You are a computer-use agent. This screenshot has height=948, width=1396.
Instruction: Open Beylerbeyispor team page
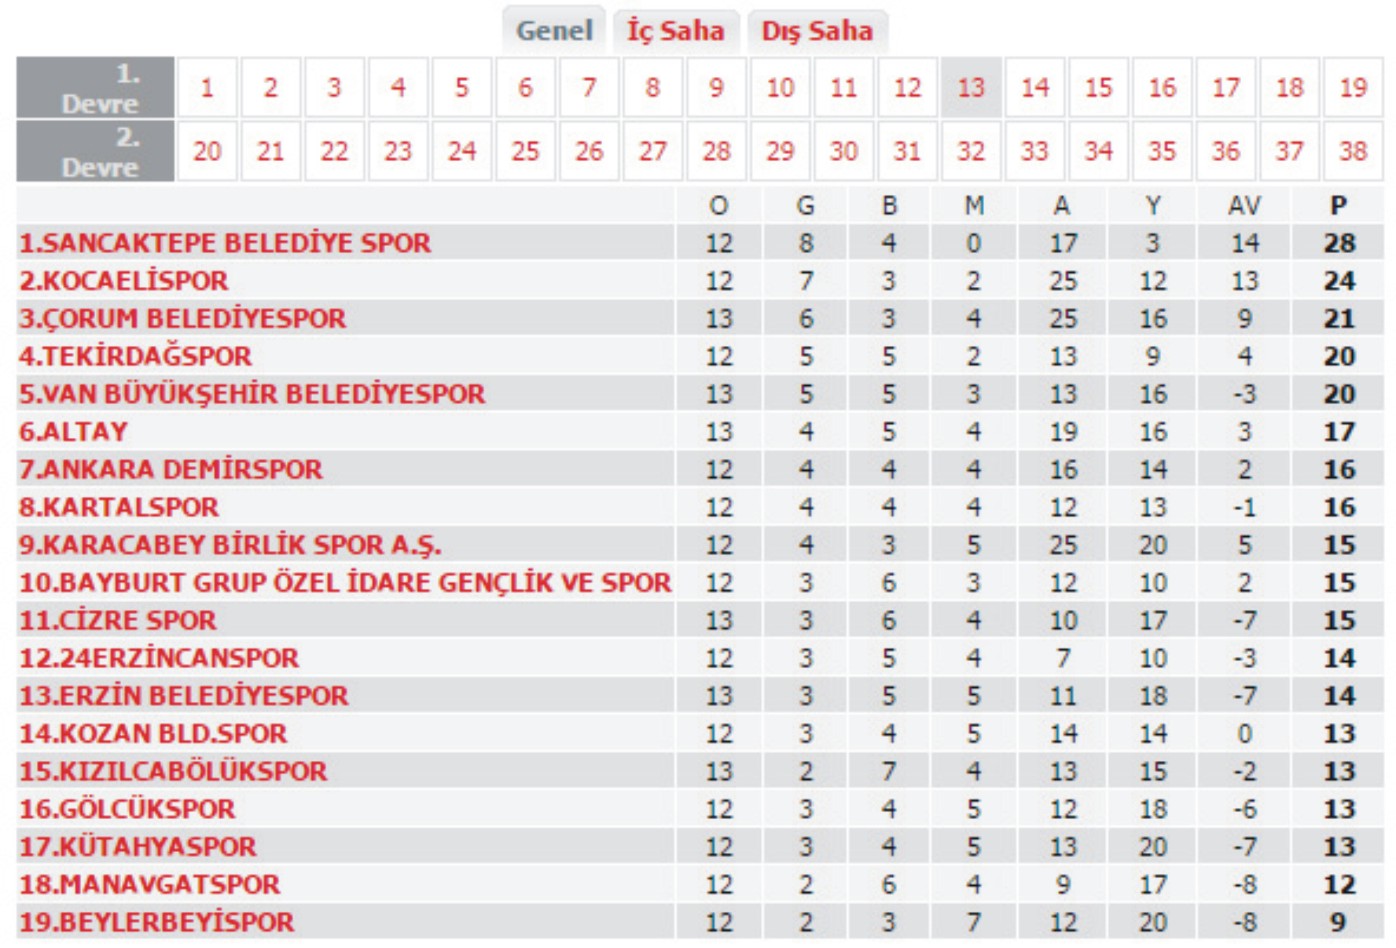157,922
